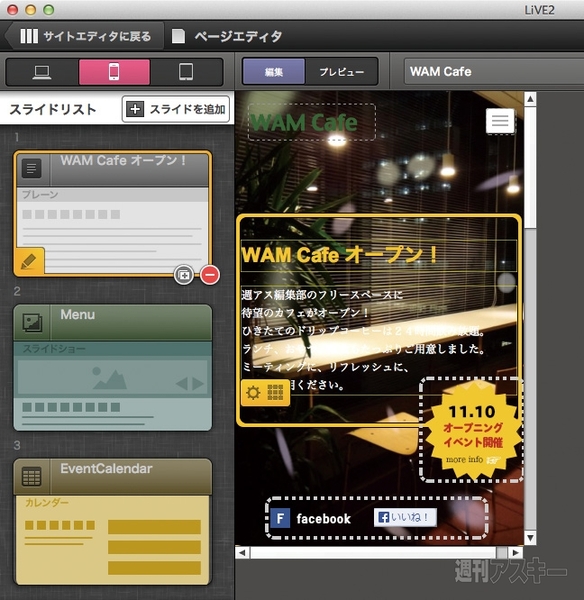Switch to tablet view
The height and width of the screenshot is (600, 584).
tap(186, 72)
